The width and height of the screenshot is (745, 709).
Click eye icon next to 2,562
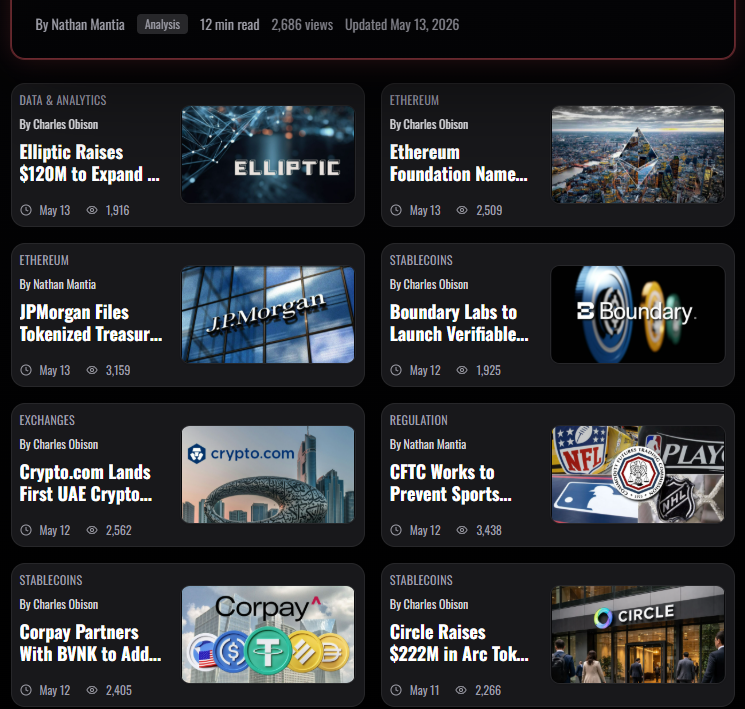pos(92,530)
